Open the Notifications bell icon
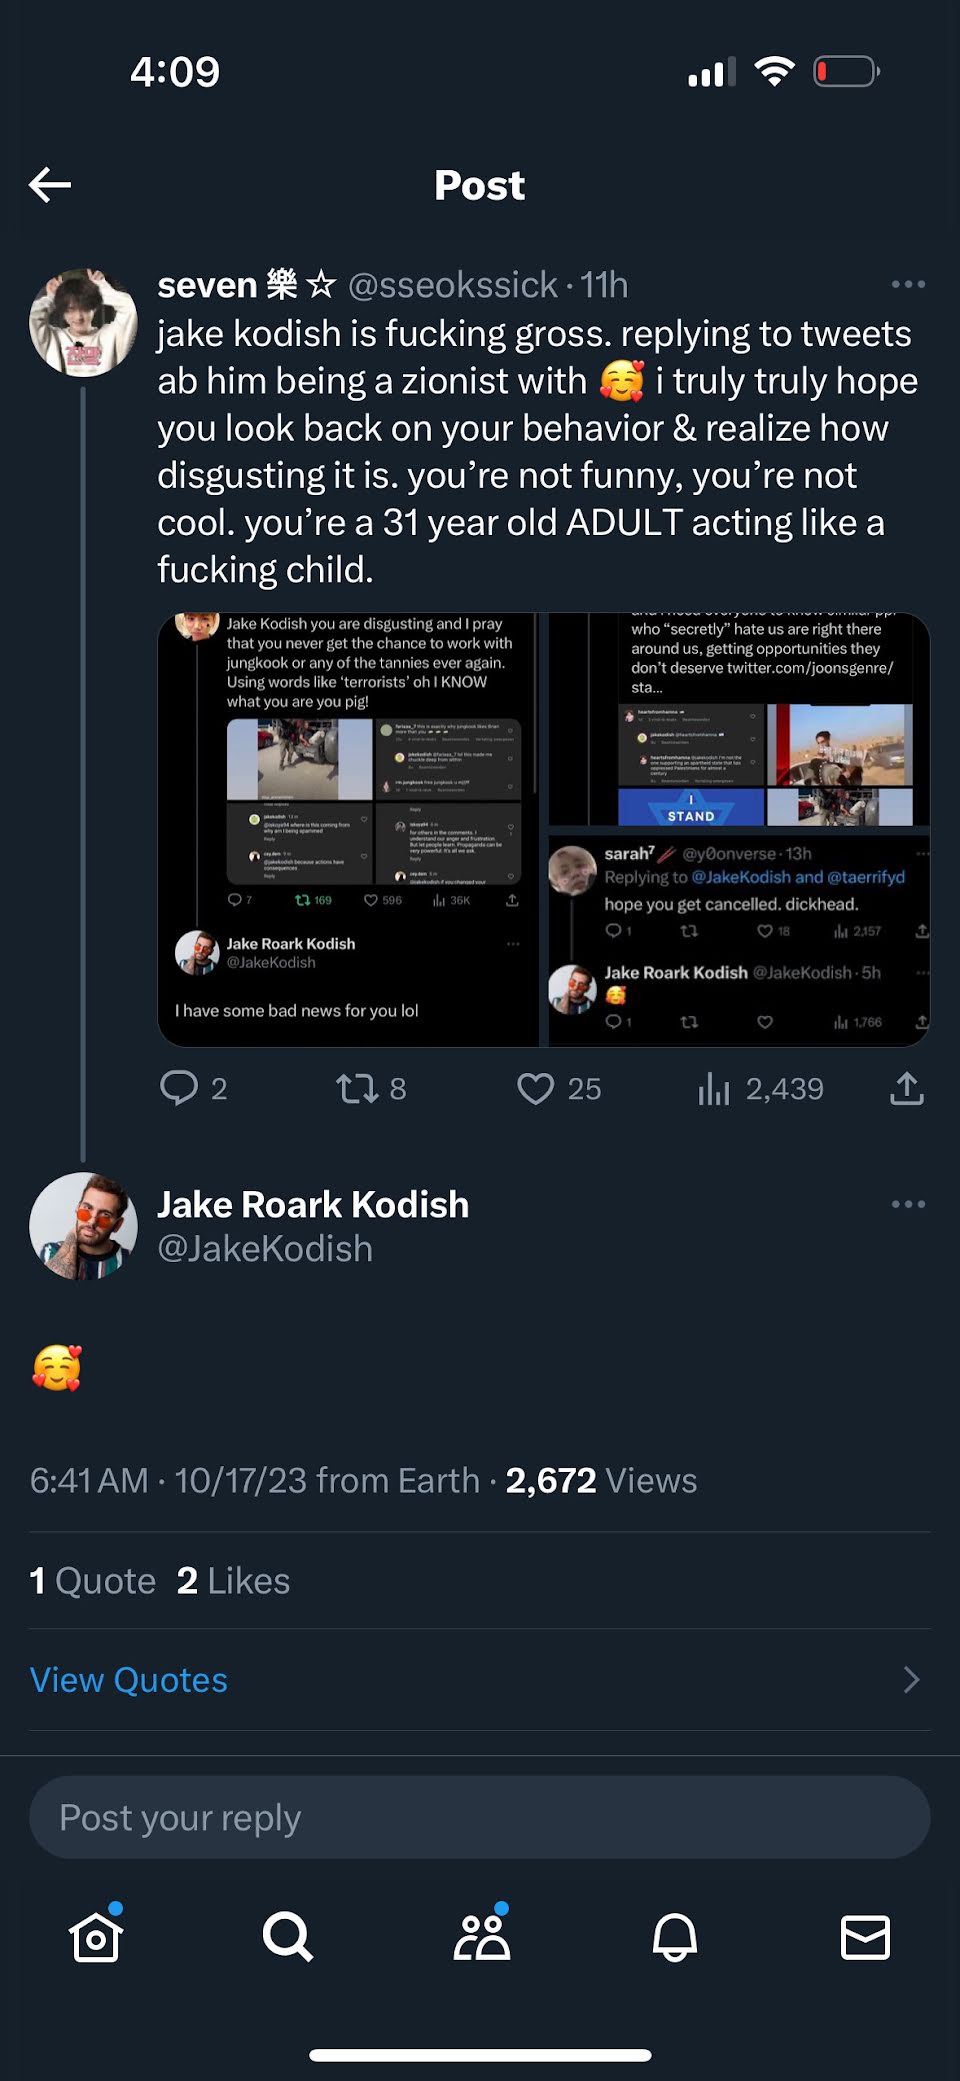960x2081 pixels. click(x=675, y=1937)
